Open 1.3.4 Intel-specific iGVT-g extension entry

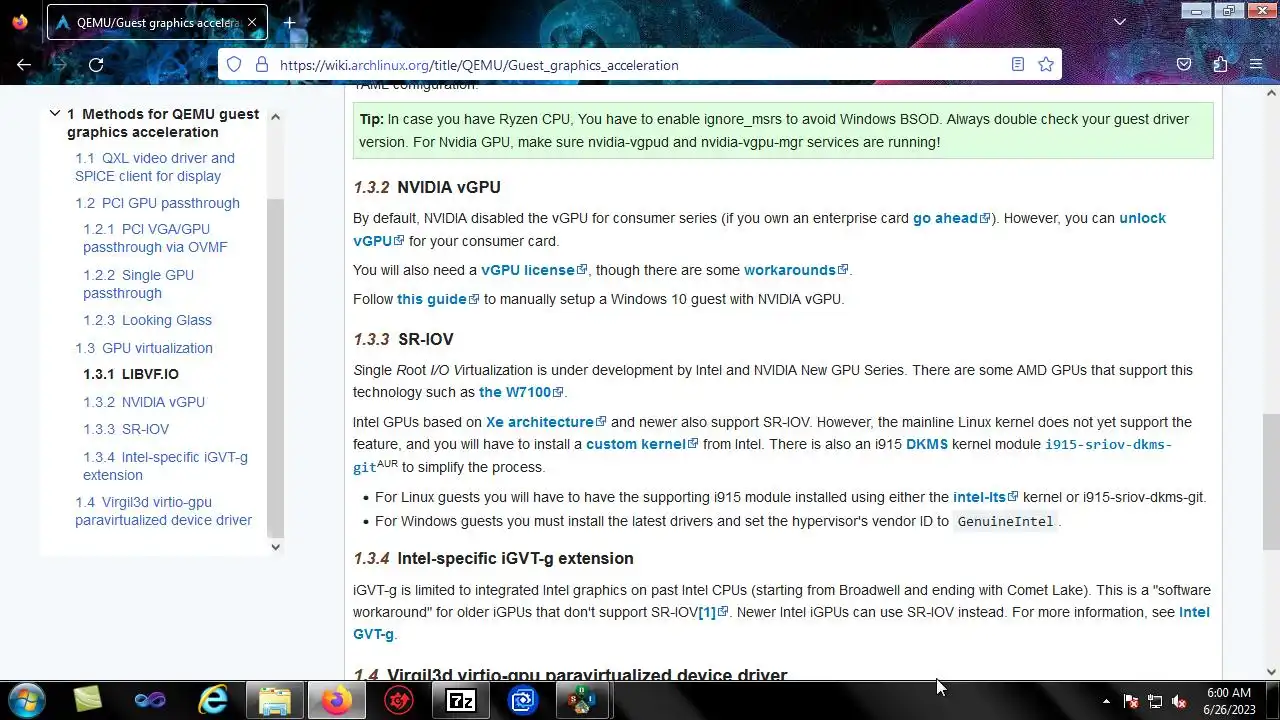point(165,466)
